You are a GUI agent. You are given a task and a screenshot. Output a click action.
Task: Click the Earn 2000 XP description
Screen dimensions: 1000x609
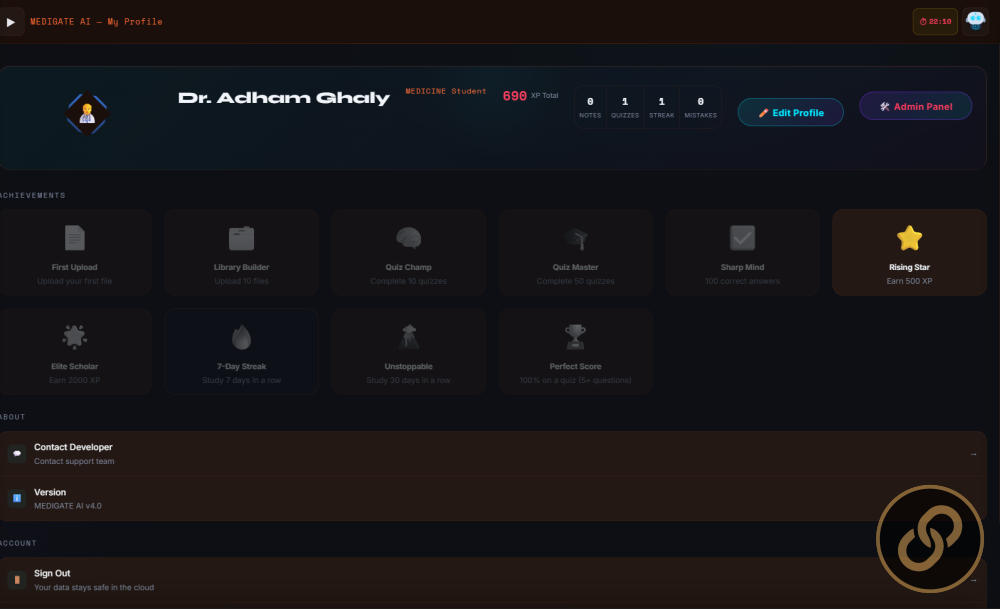(x=75, y=380)
